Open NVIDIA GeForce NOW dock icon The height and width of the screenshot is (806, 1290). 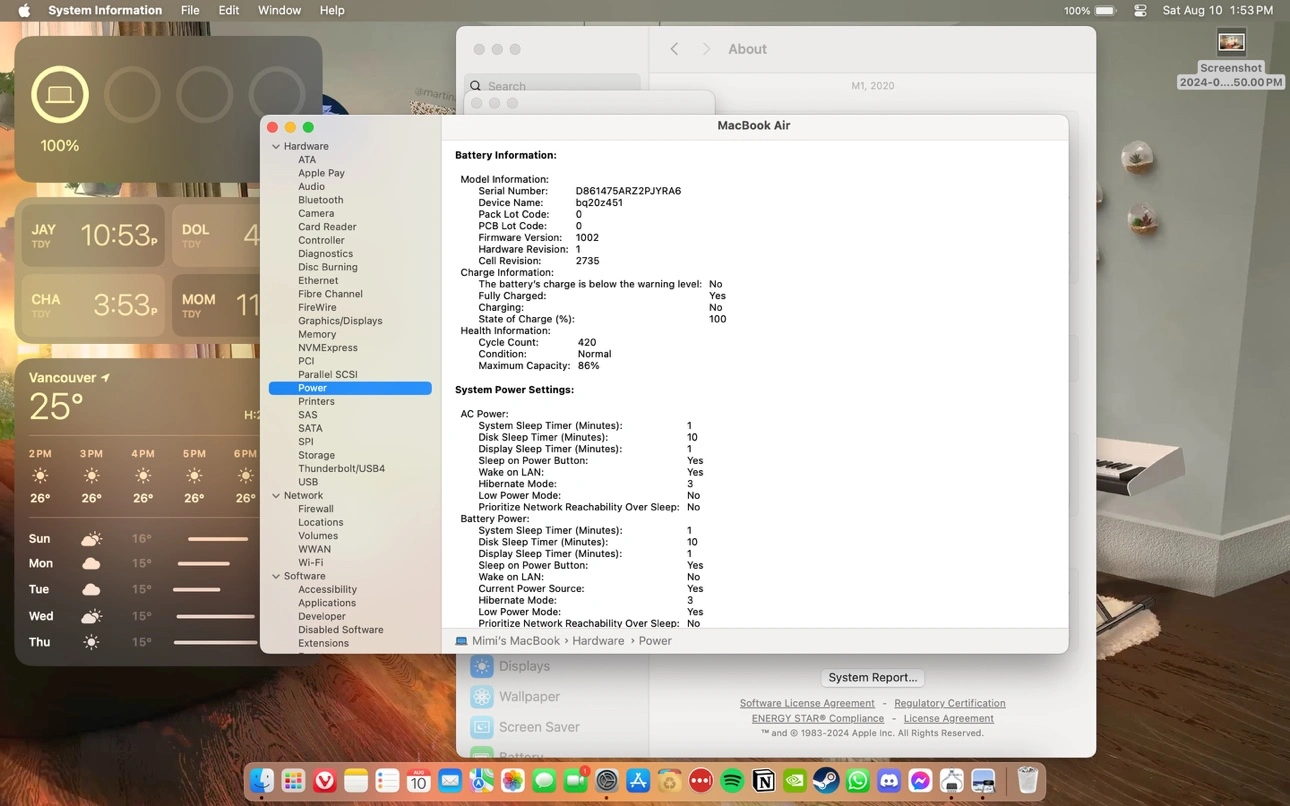[x=795, y=780]
